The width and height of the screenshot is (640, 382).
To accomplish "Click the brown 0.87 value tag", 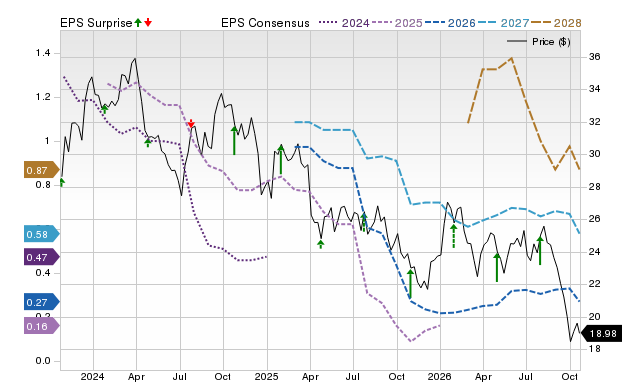I will [x=42, y=170].
